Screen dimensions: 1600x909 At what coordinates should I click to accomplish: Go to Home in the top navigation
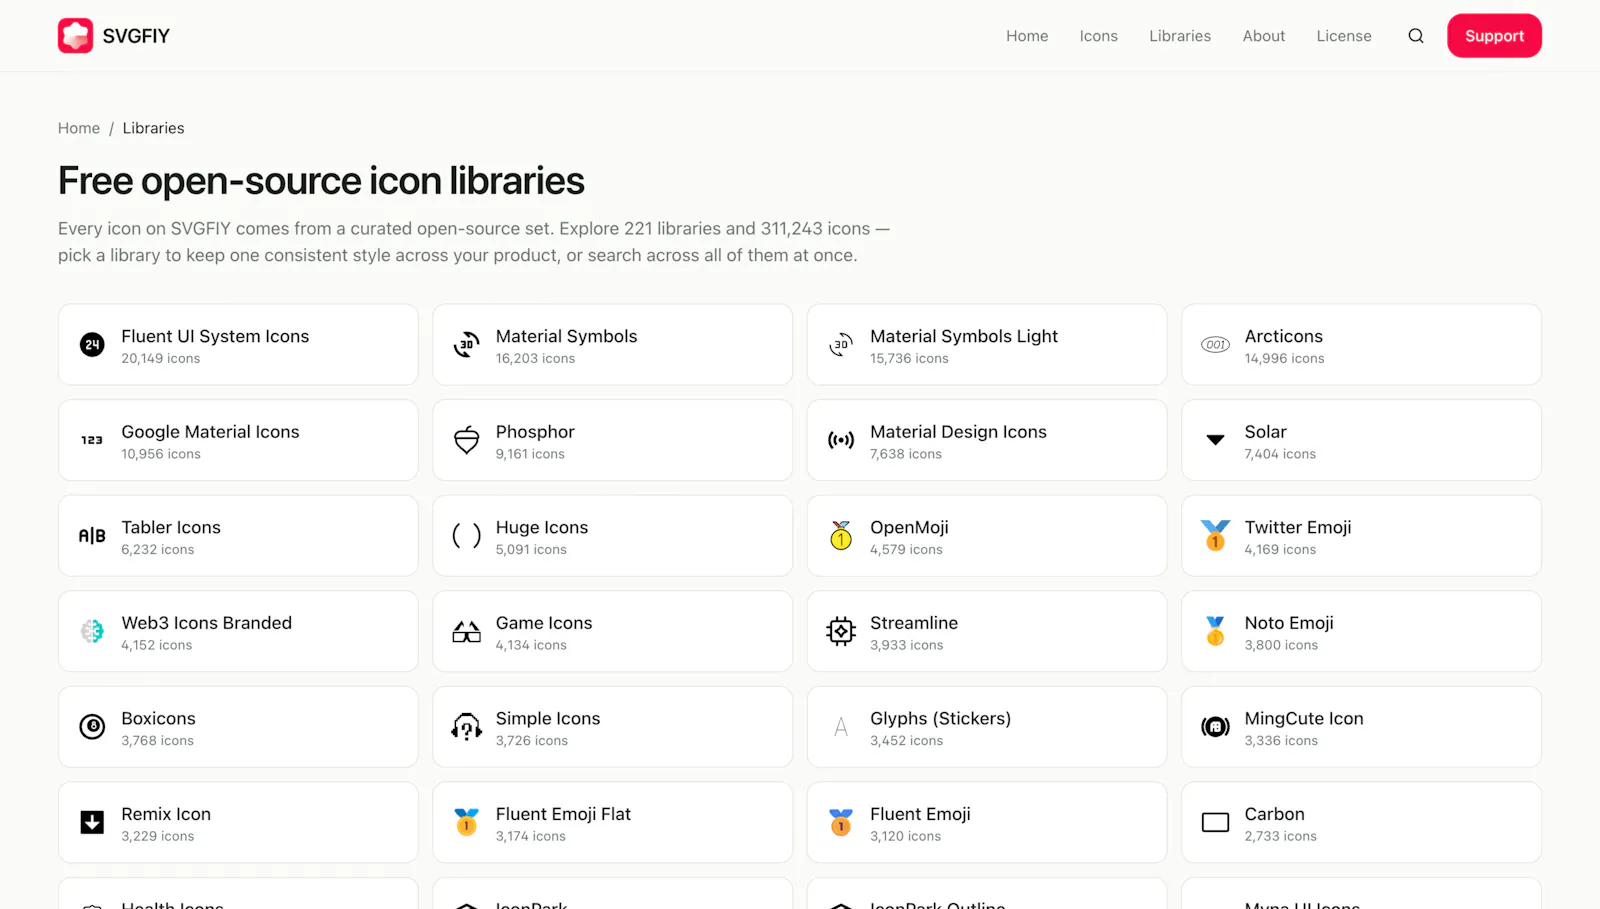tap(1027, 36)
